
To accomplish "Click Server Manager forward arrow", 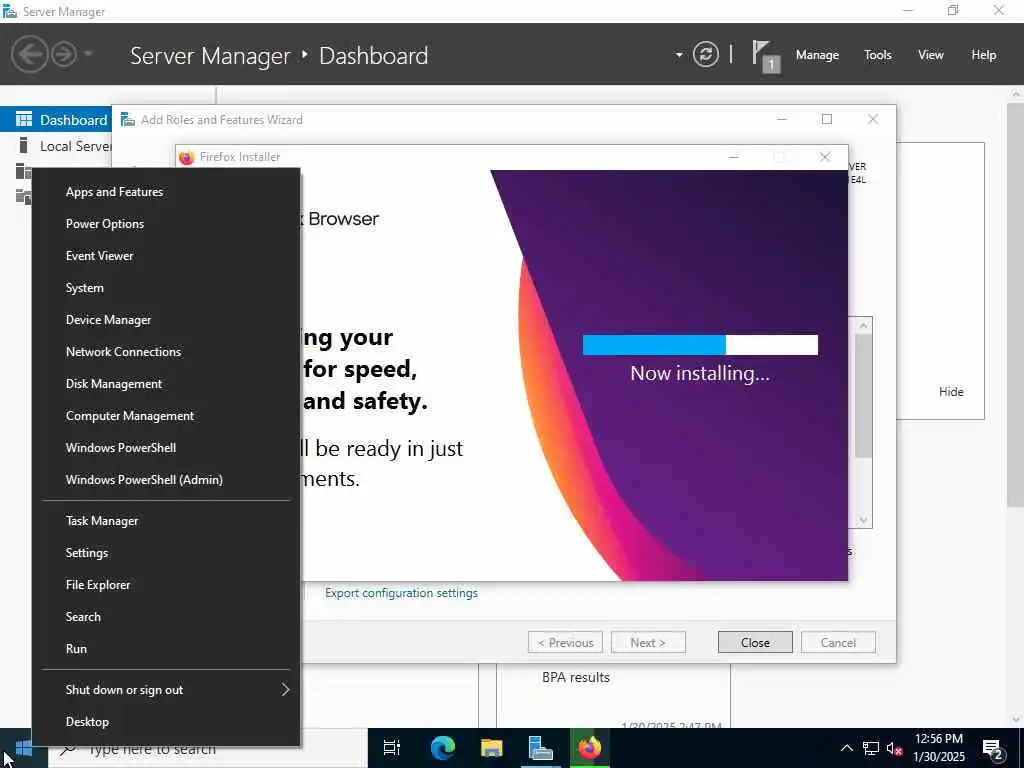I will (x=64, y=54).
